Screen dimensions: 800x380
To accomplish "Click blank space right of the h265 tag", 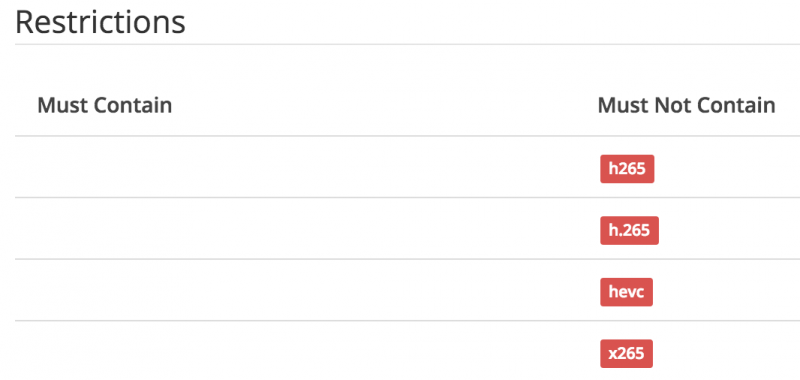I will pyautogui.click(x=727, y=169).
